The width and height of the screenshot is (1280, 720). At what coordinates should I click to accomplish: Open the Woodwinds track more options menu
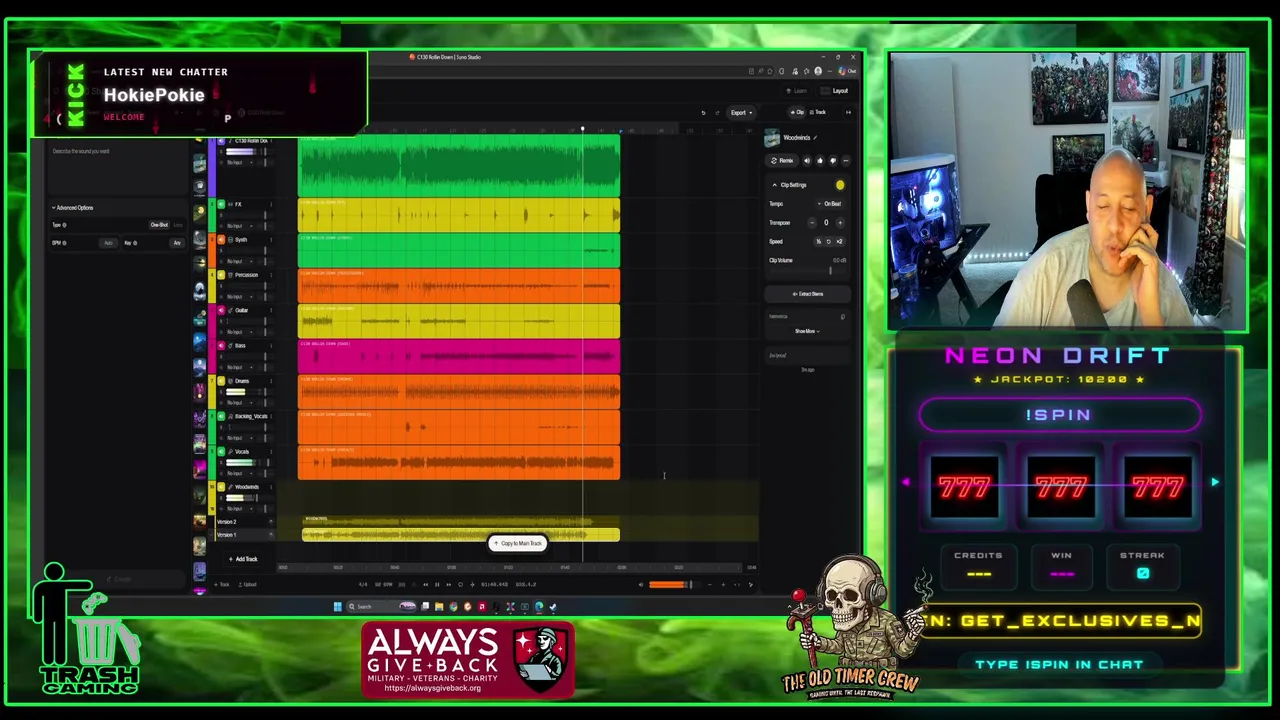pos(271,487)
